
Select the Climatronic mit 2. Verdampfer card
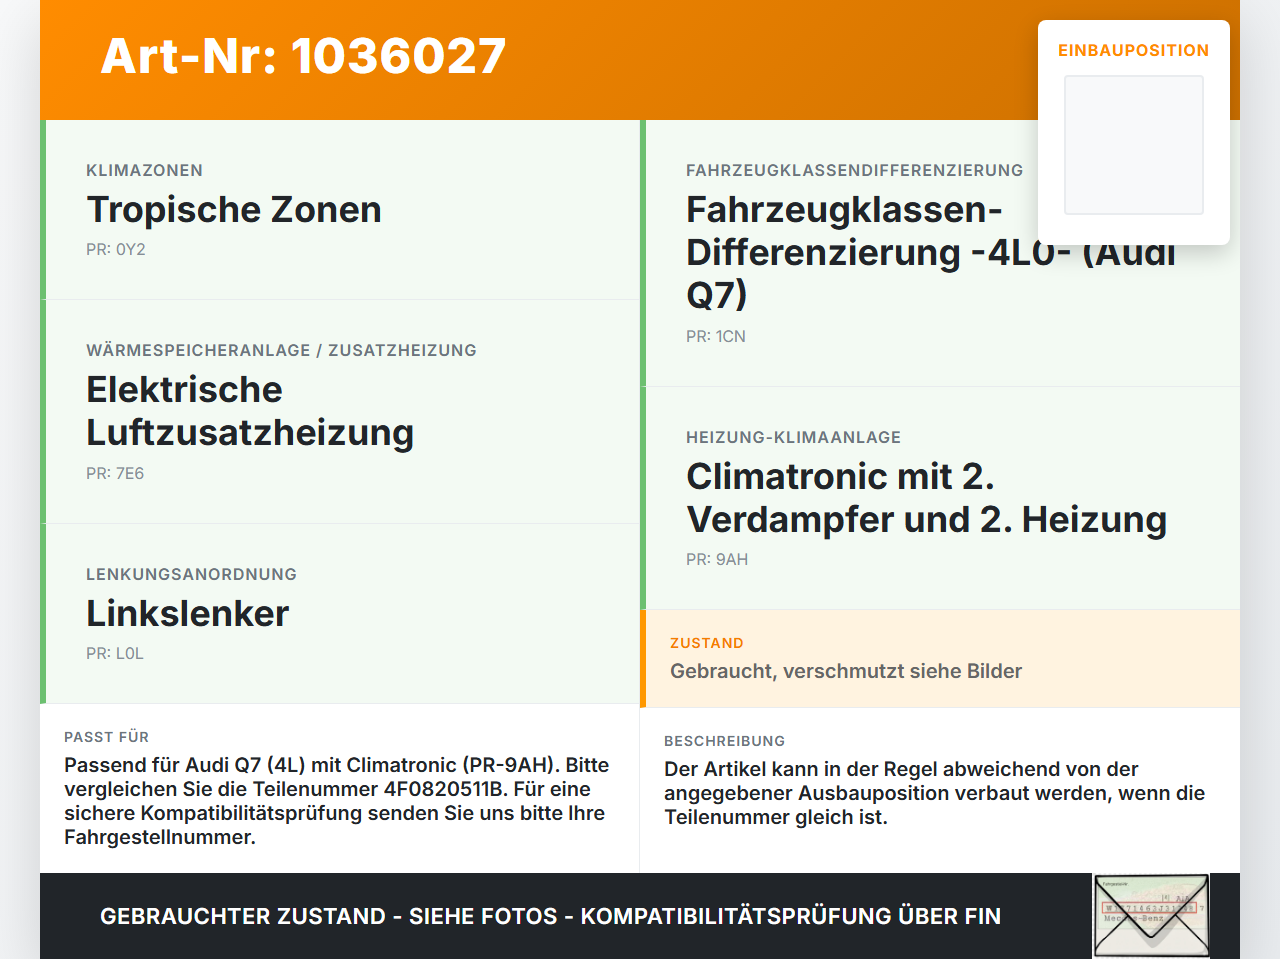(940, 498)
